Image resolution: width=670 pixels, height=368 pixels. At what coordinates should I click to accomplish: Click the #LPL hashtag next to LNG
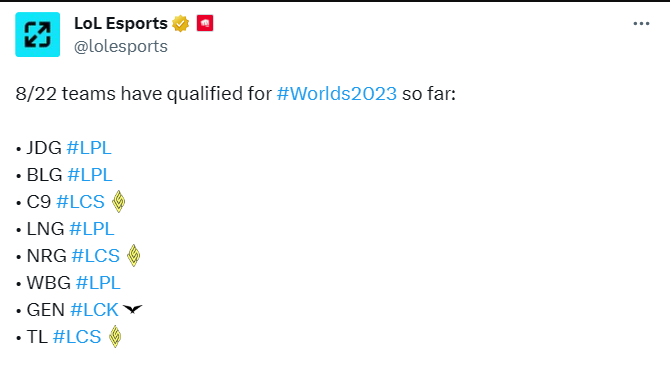pyautogui.click(x=92, y=229)
